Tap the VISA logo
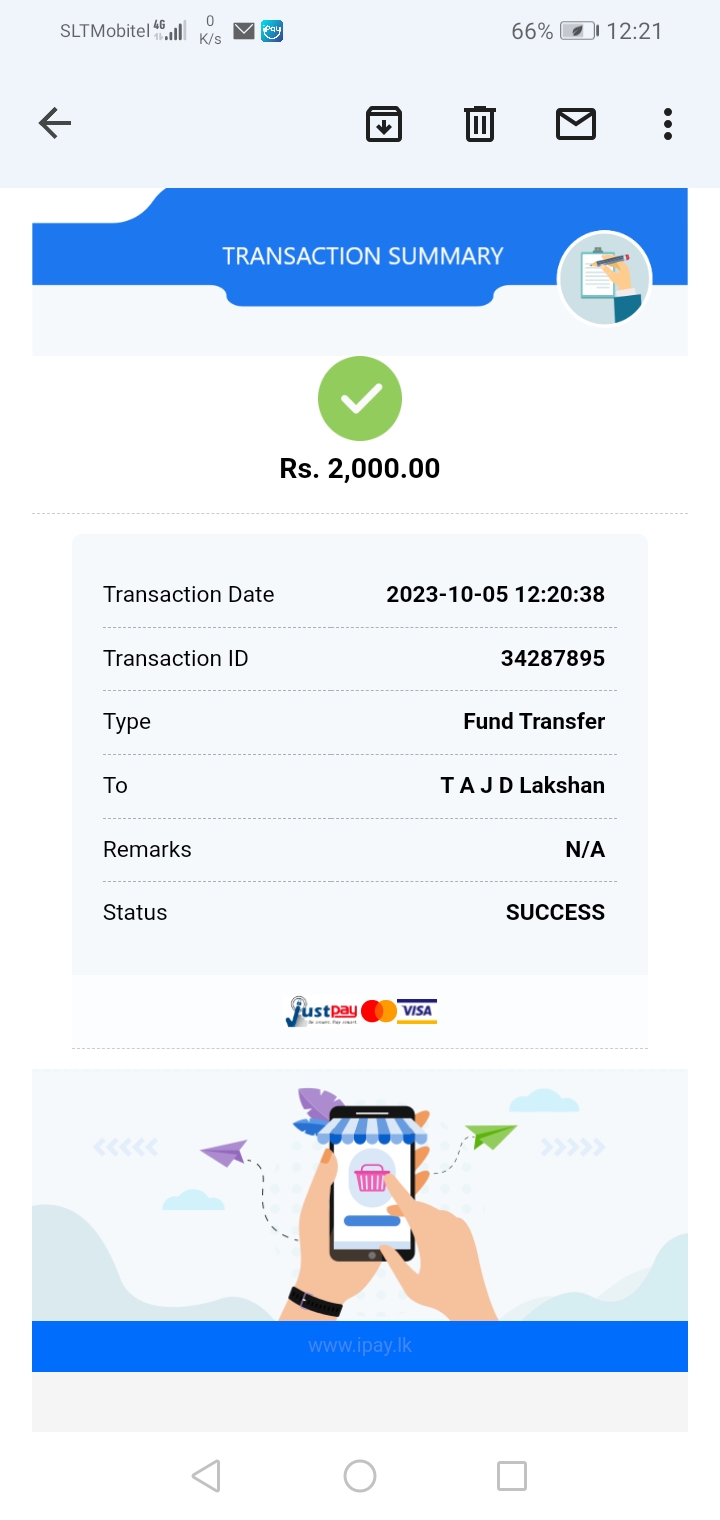Screen dimensions: 720x1520 point(417,1011)
